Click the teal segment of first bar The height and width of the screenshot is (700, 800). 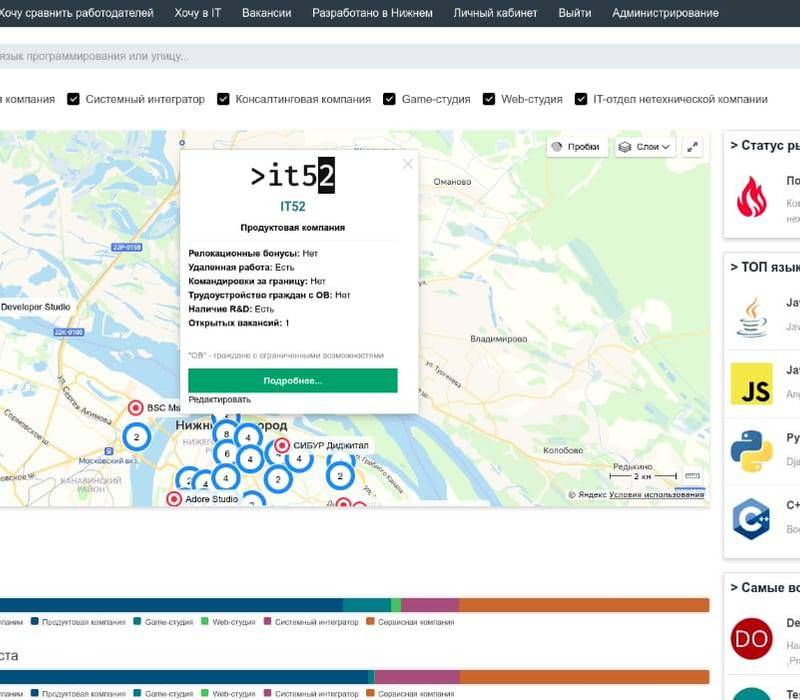(367, 605)
